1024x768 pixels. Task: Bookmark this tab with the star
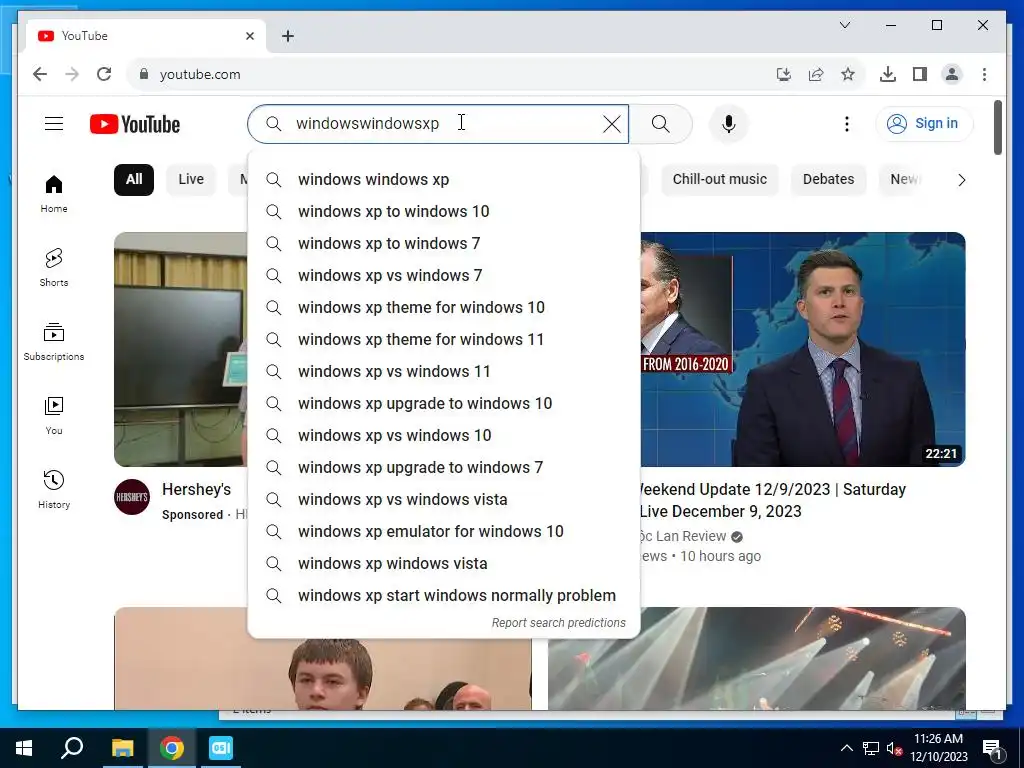coord(848,74)
